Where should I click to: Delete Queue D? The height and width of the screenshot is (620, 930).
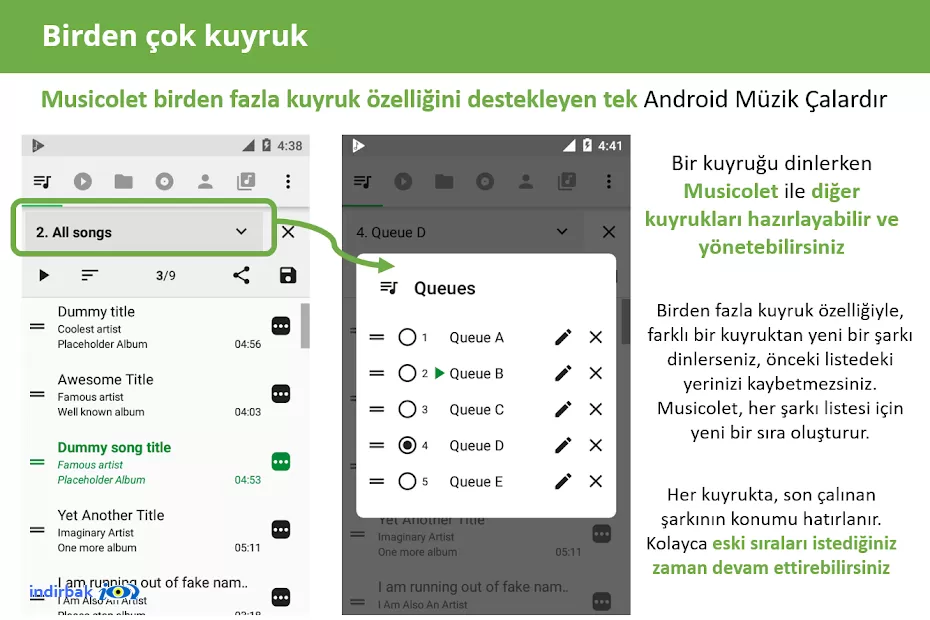(x=595, y=445)
